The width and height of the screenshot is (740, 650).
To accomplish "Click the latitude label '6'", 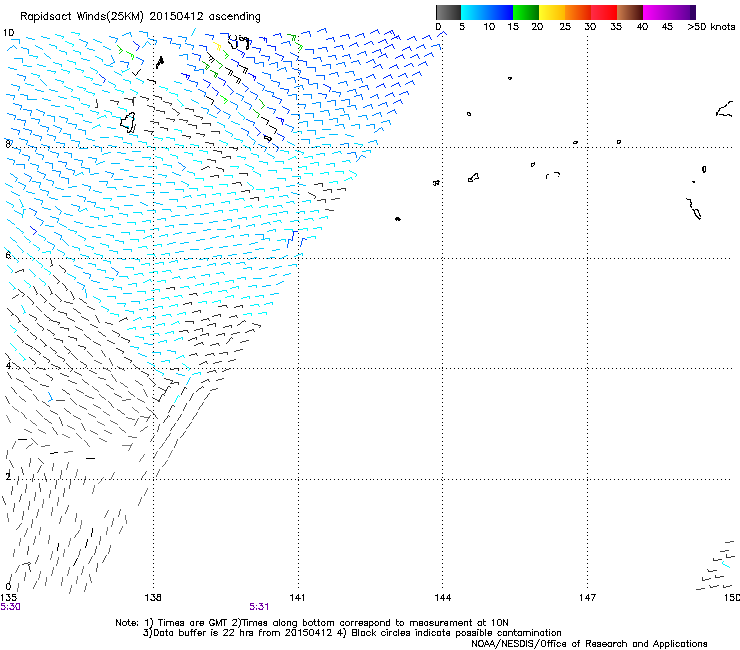I will (8, 255).
